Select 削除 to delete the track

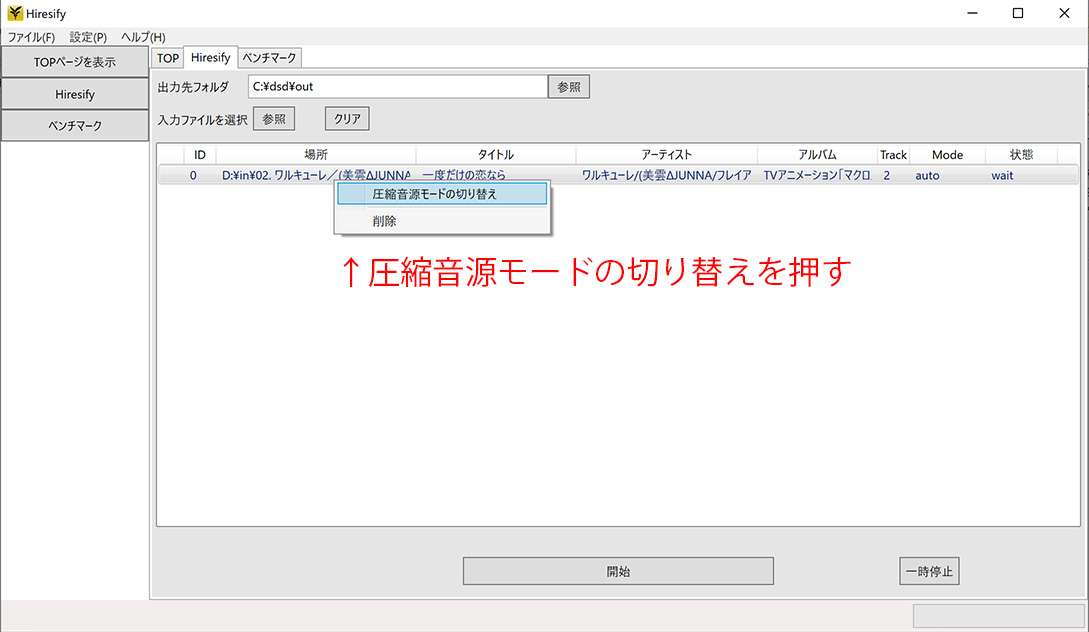point(442,220)
